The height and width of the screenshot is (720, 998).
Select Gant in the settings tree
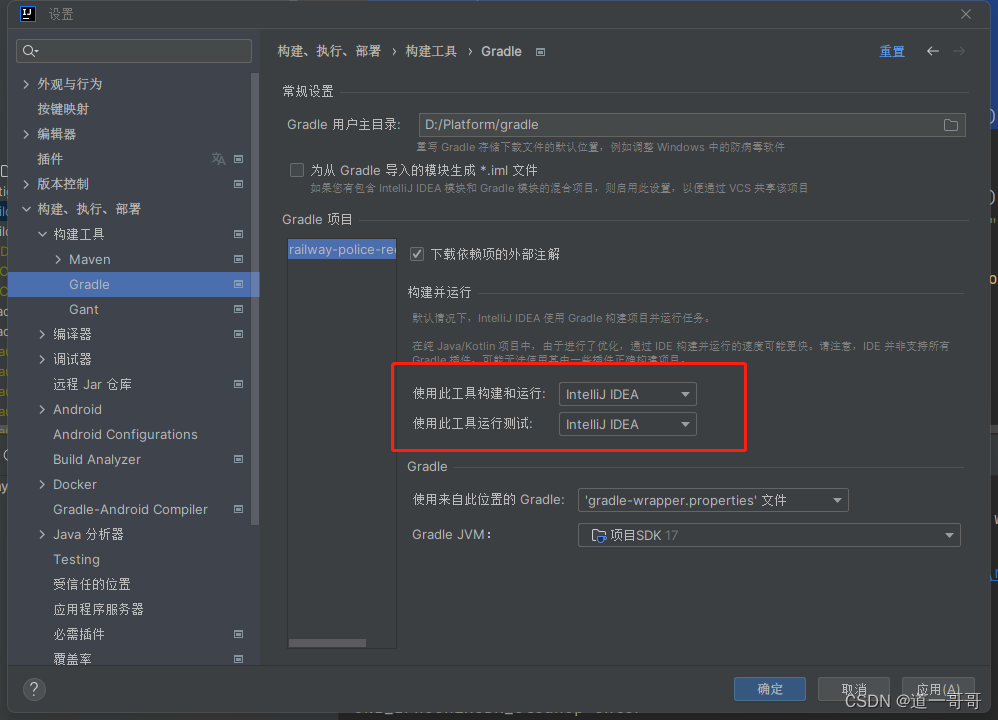[x=84, y=309]
